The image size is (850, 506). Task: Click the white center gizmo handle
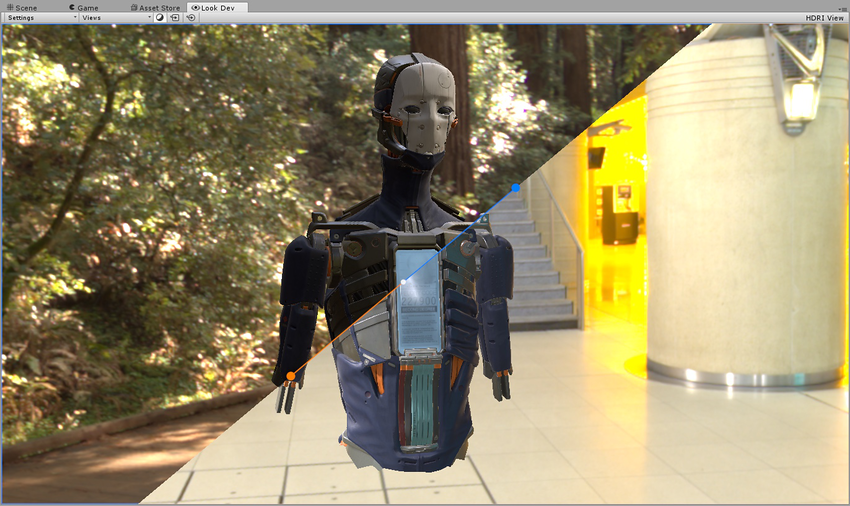click(403, 282)
